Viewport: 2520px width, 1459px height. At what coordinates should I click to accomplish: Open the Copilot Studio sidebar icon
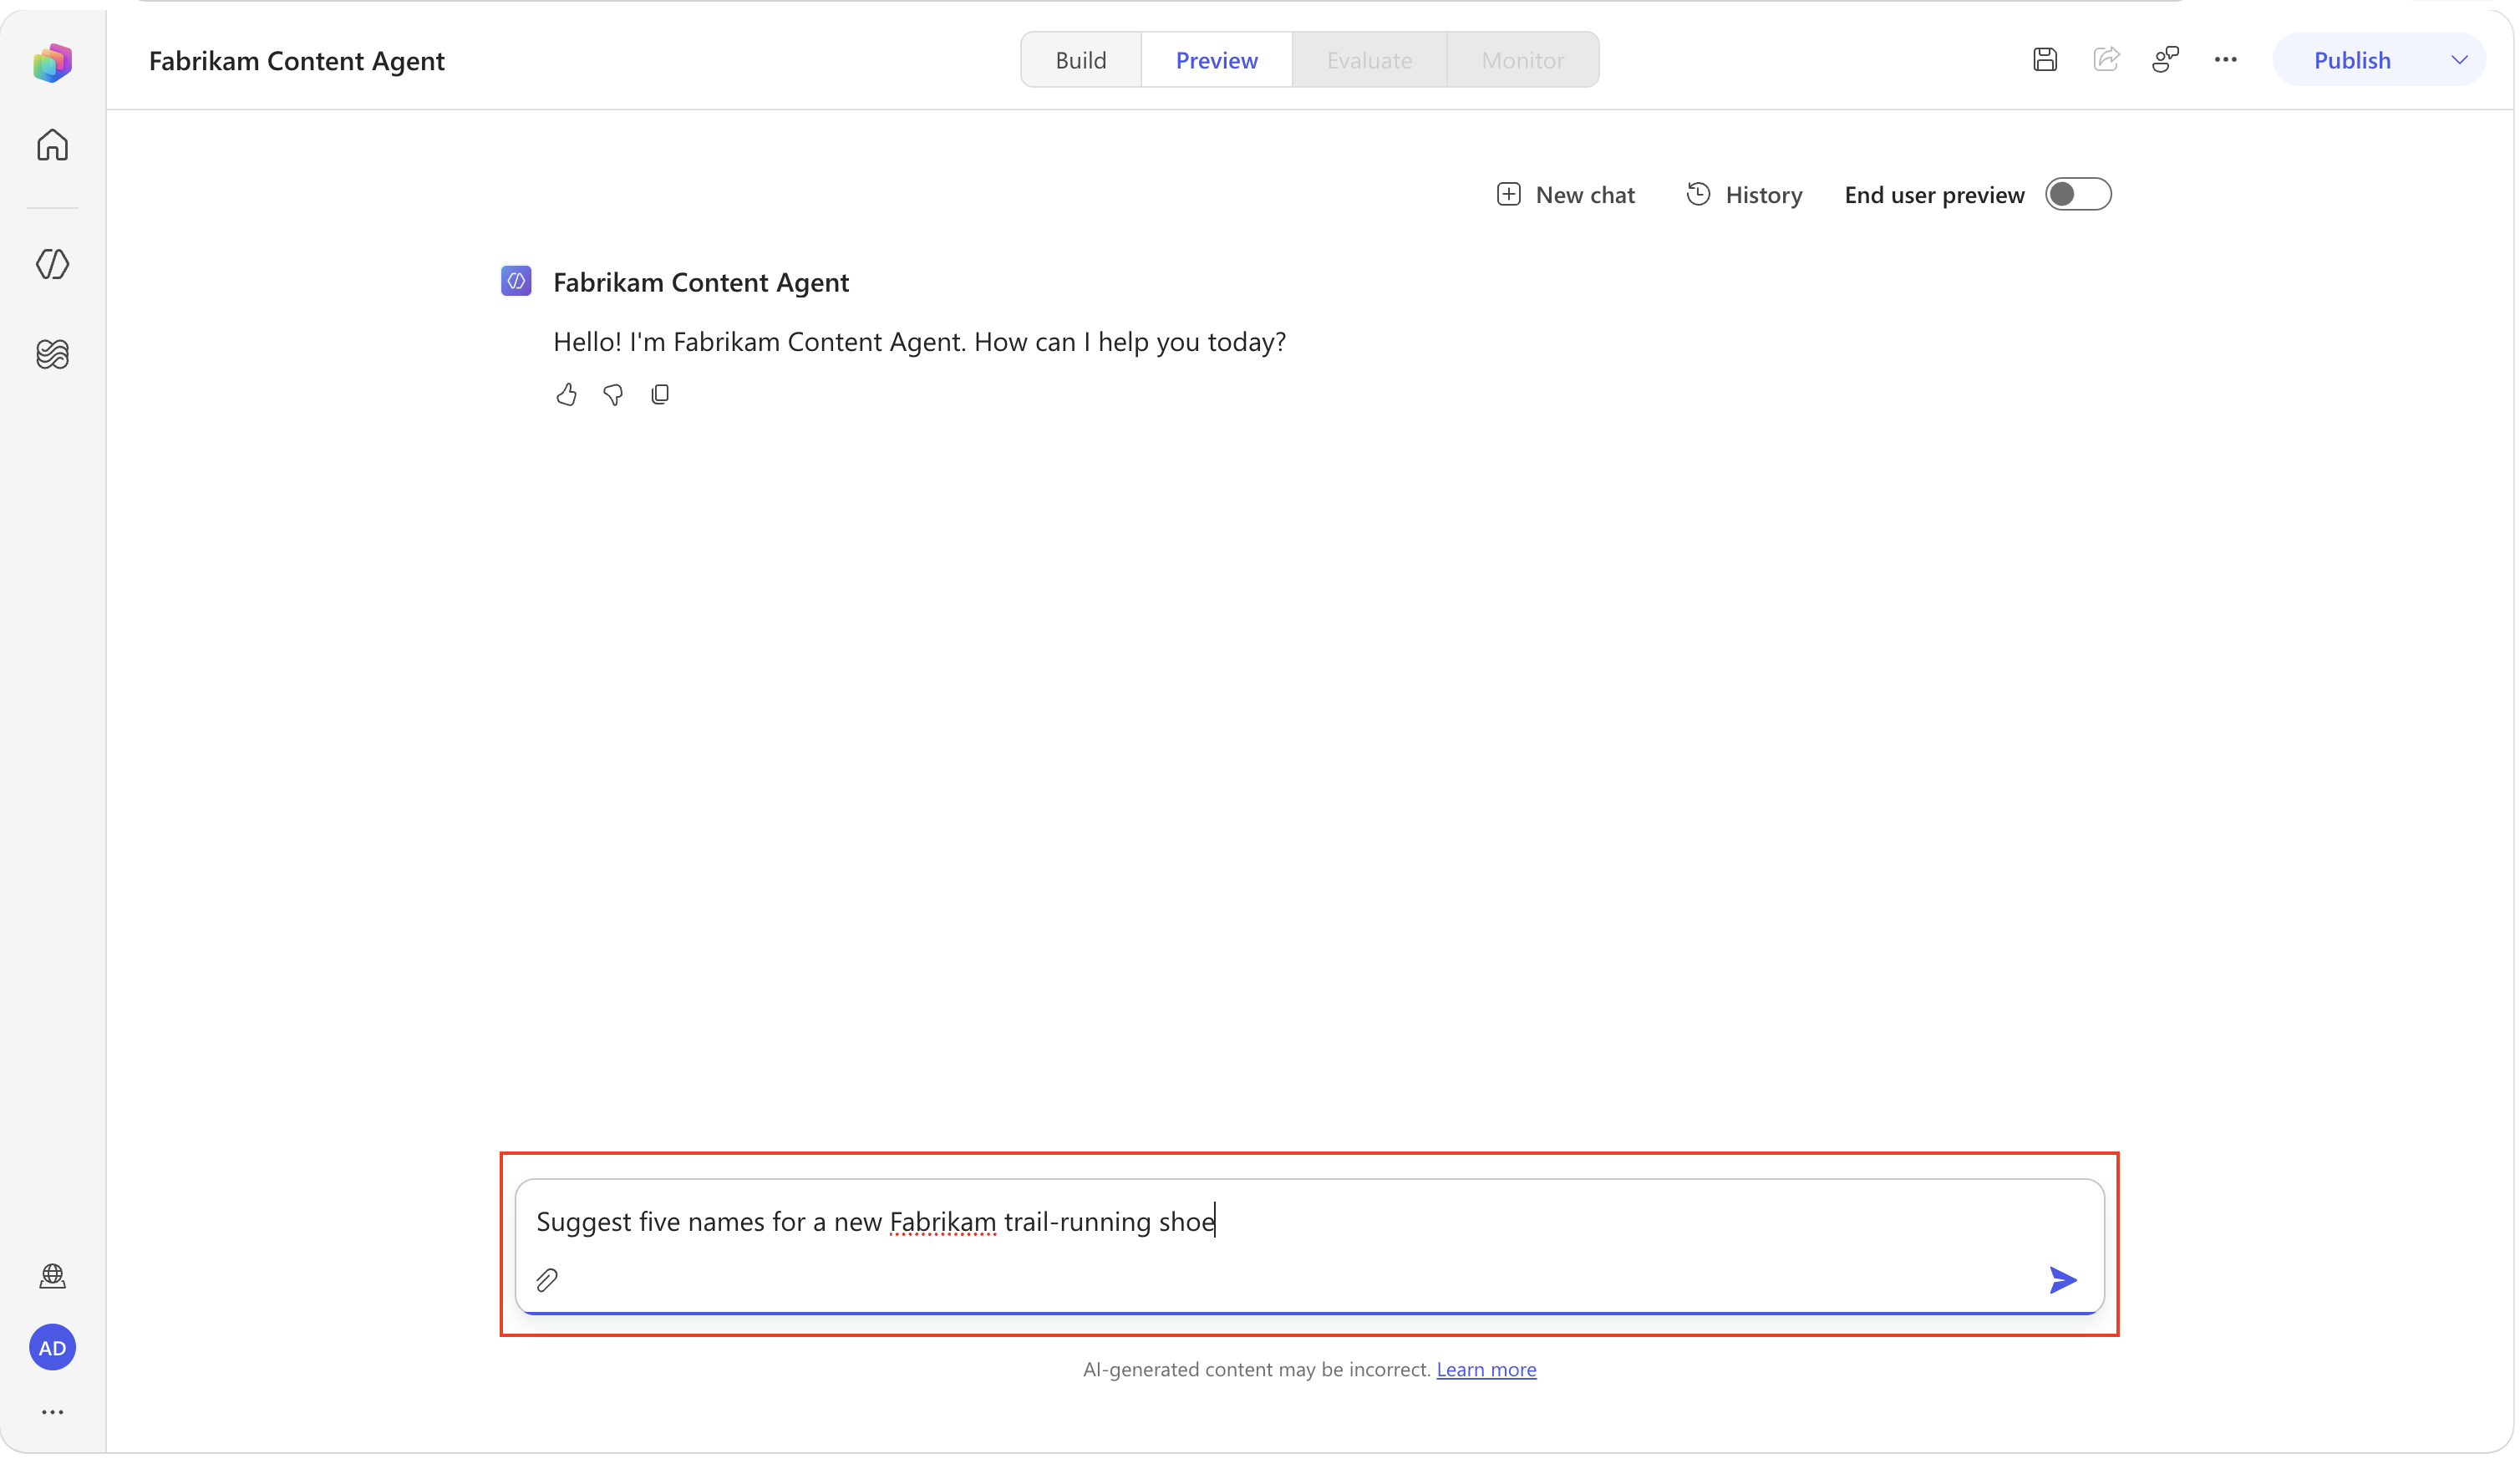[x=52, y=264]
